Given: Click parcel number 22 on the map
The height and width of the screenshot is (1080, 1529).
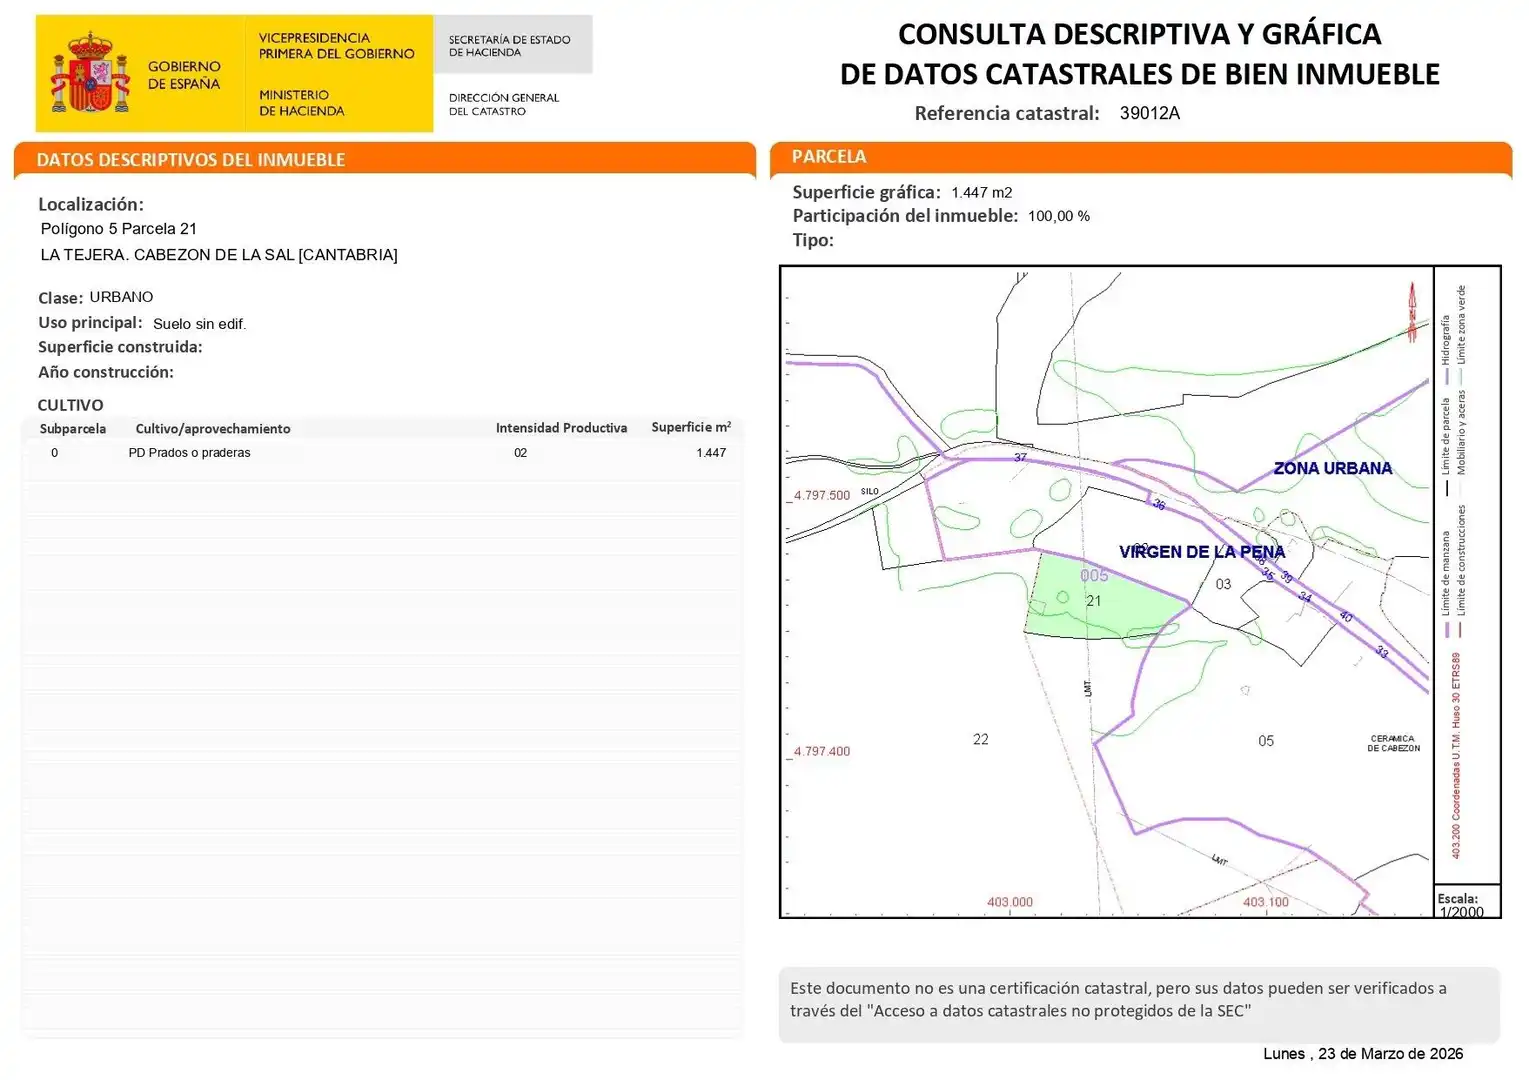Looking at the screenshot, I should [x=980, y=739].
